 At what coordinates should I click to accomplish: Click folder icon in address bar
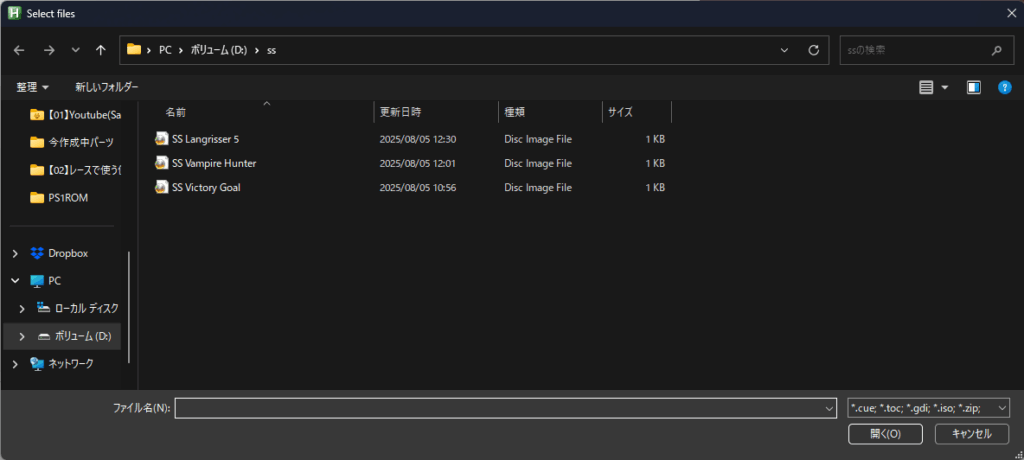[134, 50]
